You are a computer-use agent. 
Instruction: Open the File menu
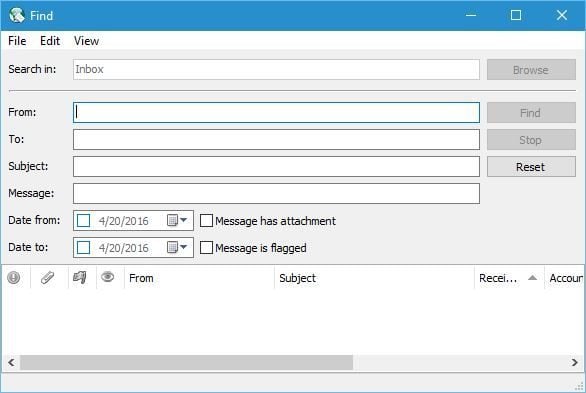click(x=17, y=41)
